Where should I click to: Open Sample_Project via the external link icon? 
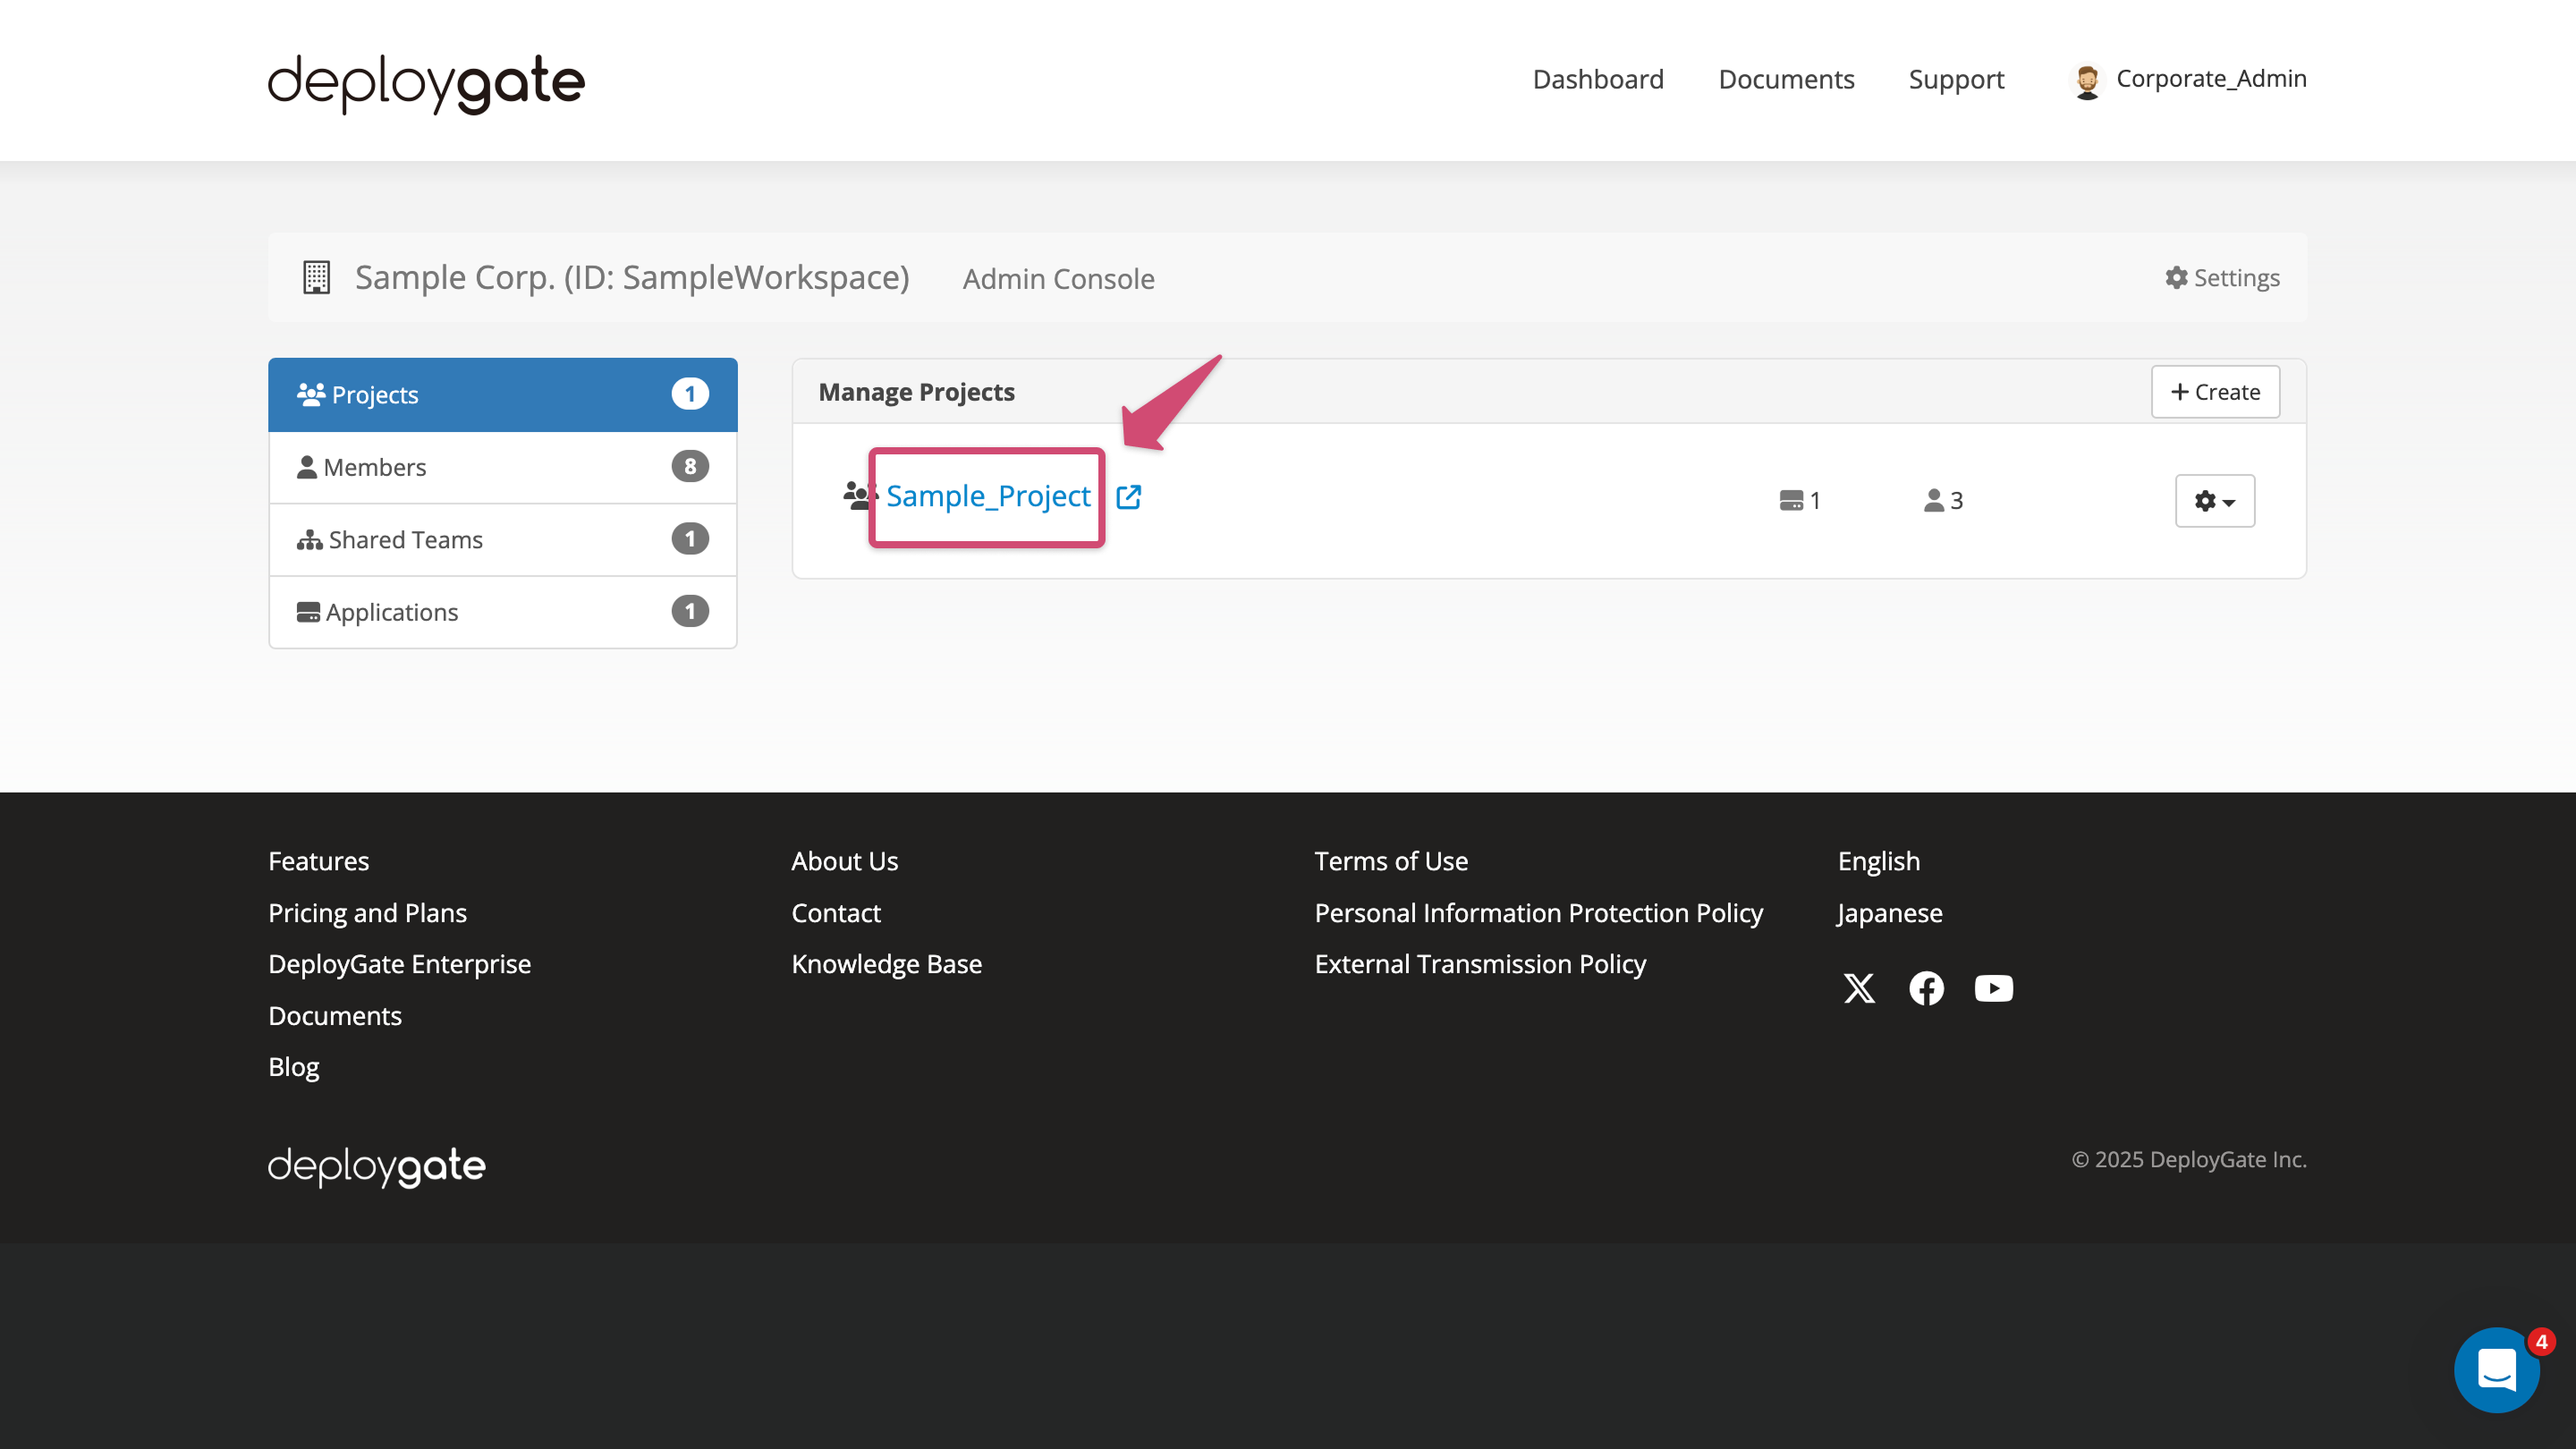tap(1129, 497)
